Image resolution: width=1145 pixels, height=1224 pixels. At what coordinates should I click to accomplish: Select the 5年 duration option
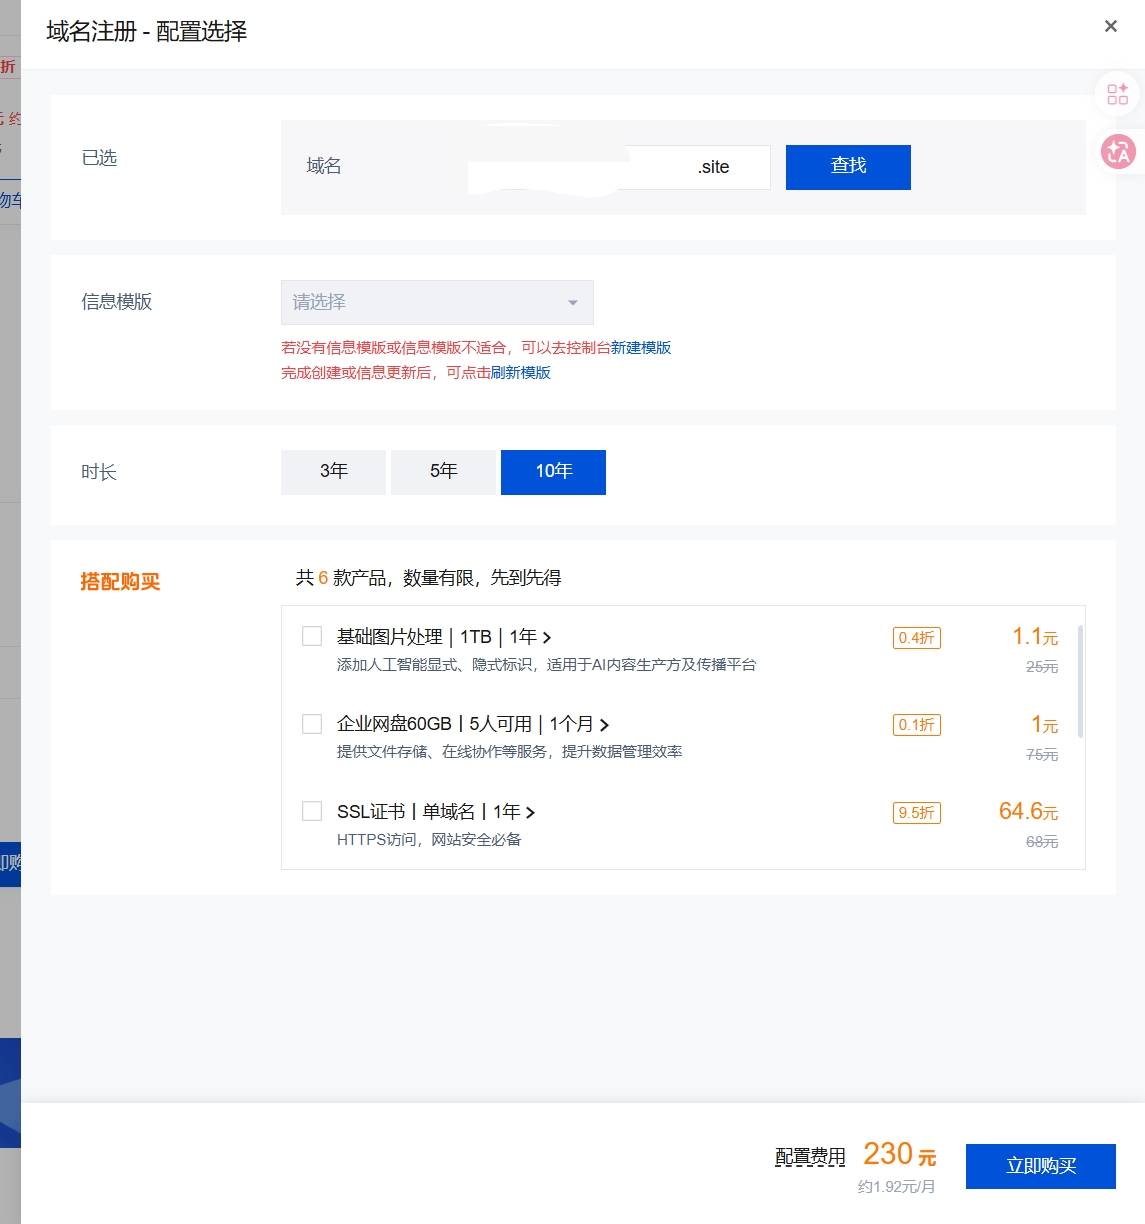click(443, 472)
